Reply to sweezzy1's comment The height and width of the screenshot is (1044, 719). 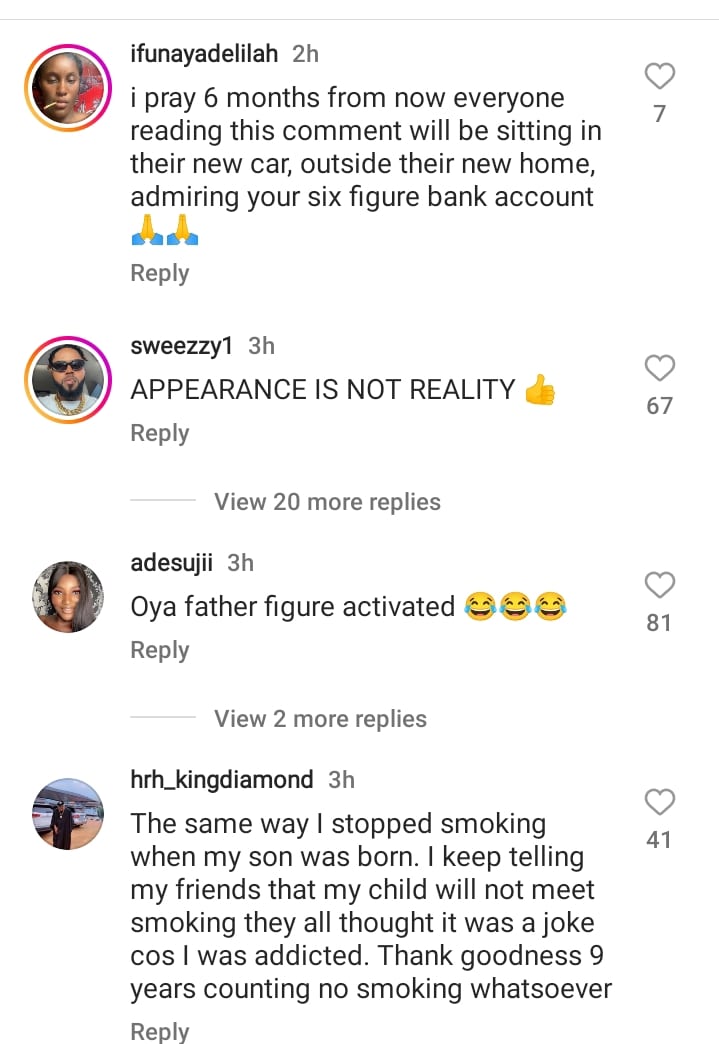(x=160, y=433)
